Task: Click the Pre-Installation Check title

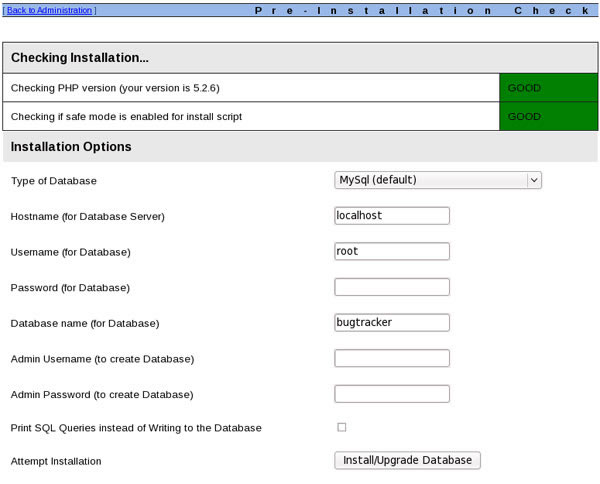Action: coord(422,10)
